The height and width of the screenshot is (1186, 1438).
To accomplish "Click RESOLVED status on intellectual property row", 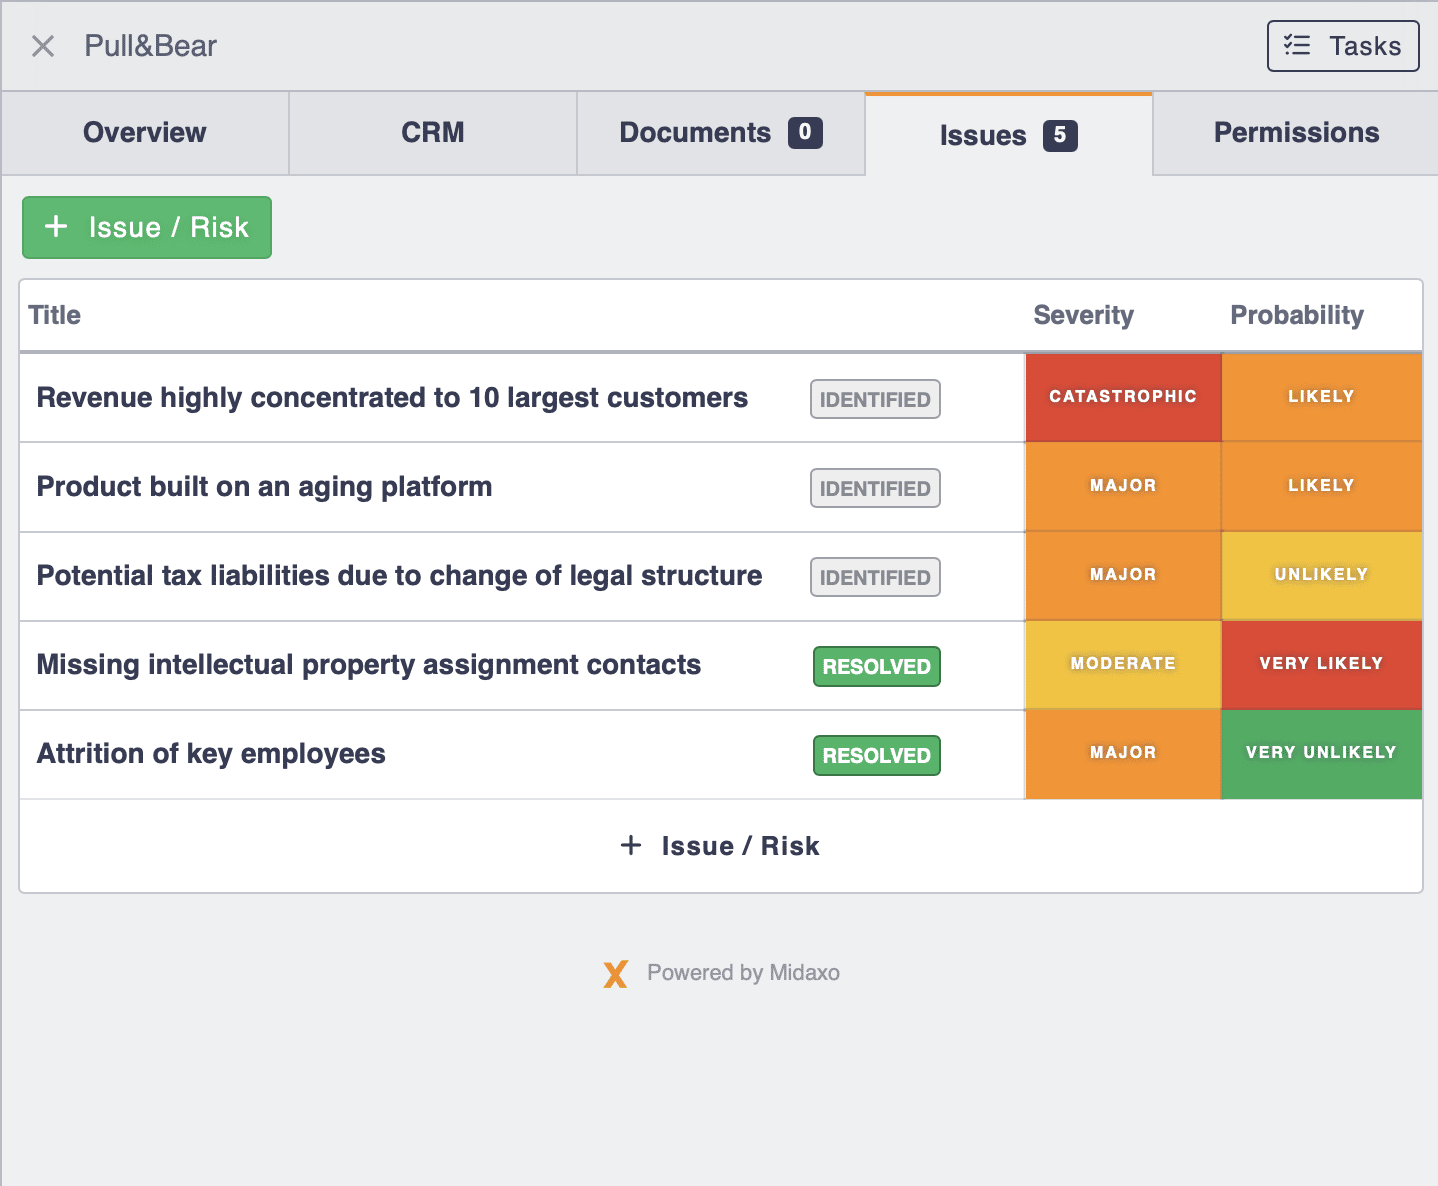I will pos(877,666).
